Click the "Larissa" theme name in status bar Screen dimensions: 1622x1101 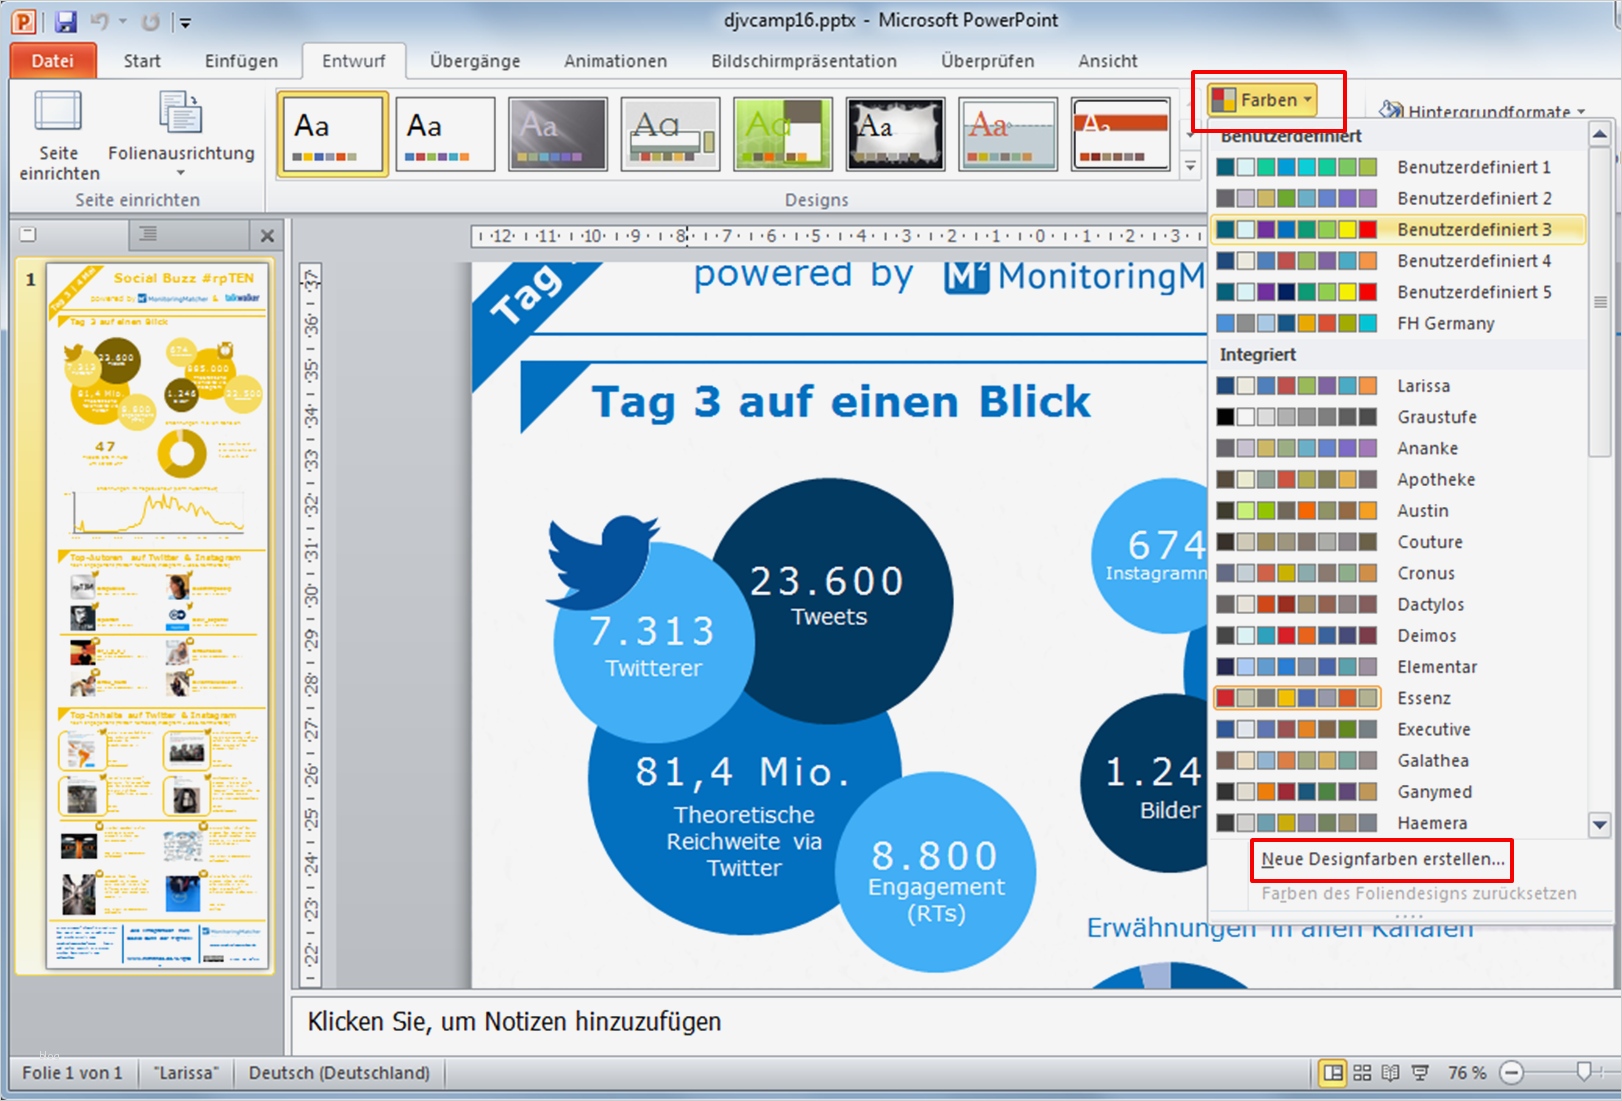[186, 1073]
